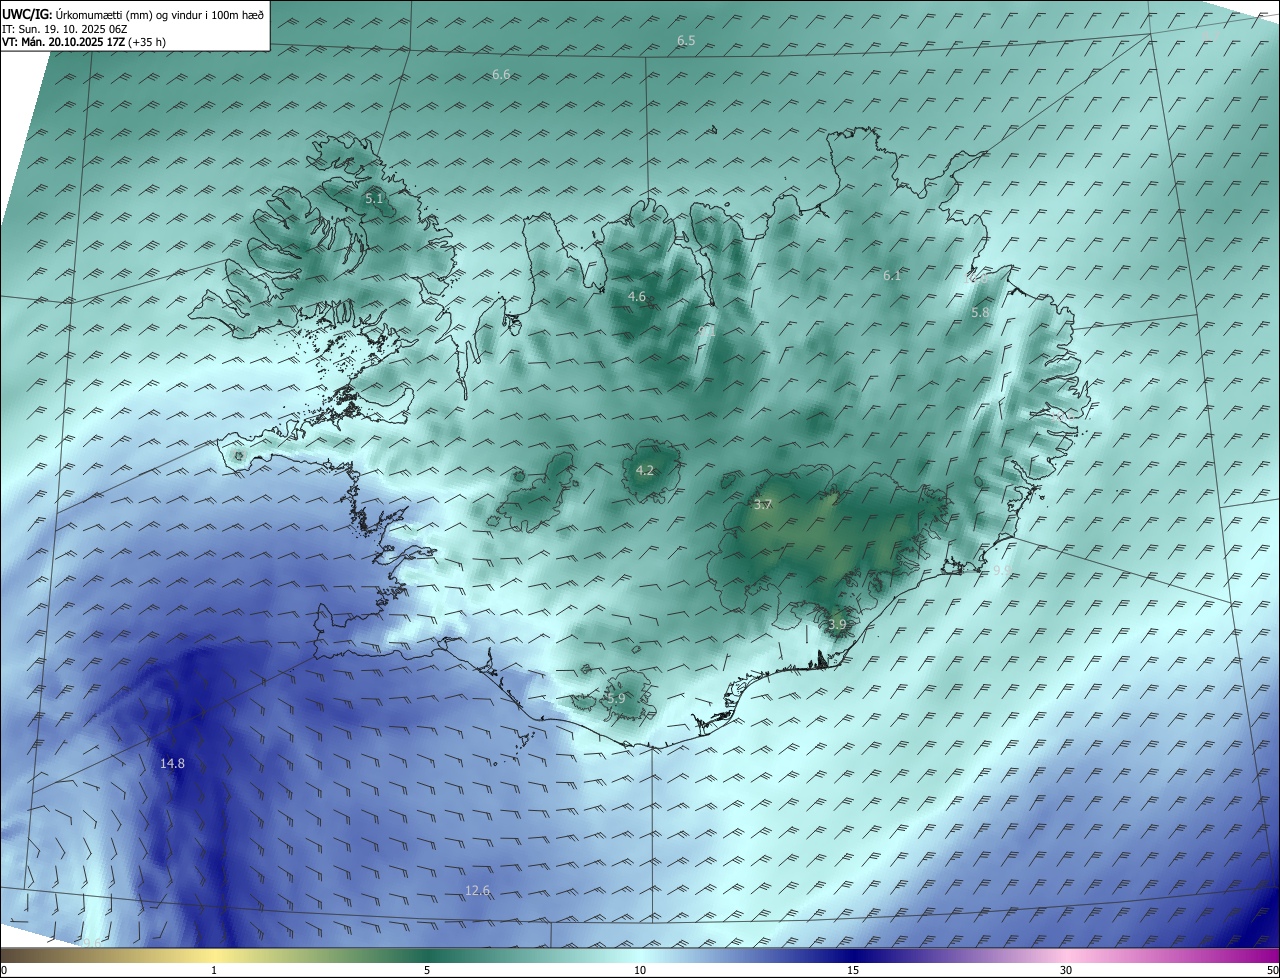This screenshot has height=978, width=1280.
Task: Click the '1' tick on the color scale
Action: click(214, 970)
